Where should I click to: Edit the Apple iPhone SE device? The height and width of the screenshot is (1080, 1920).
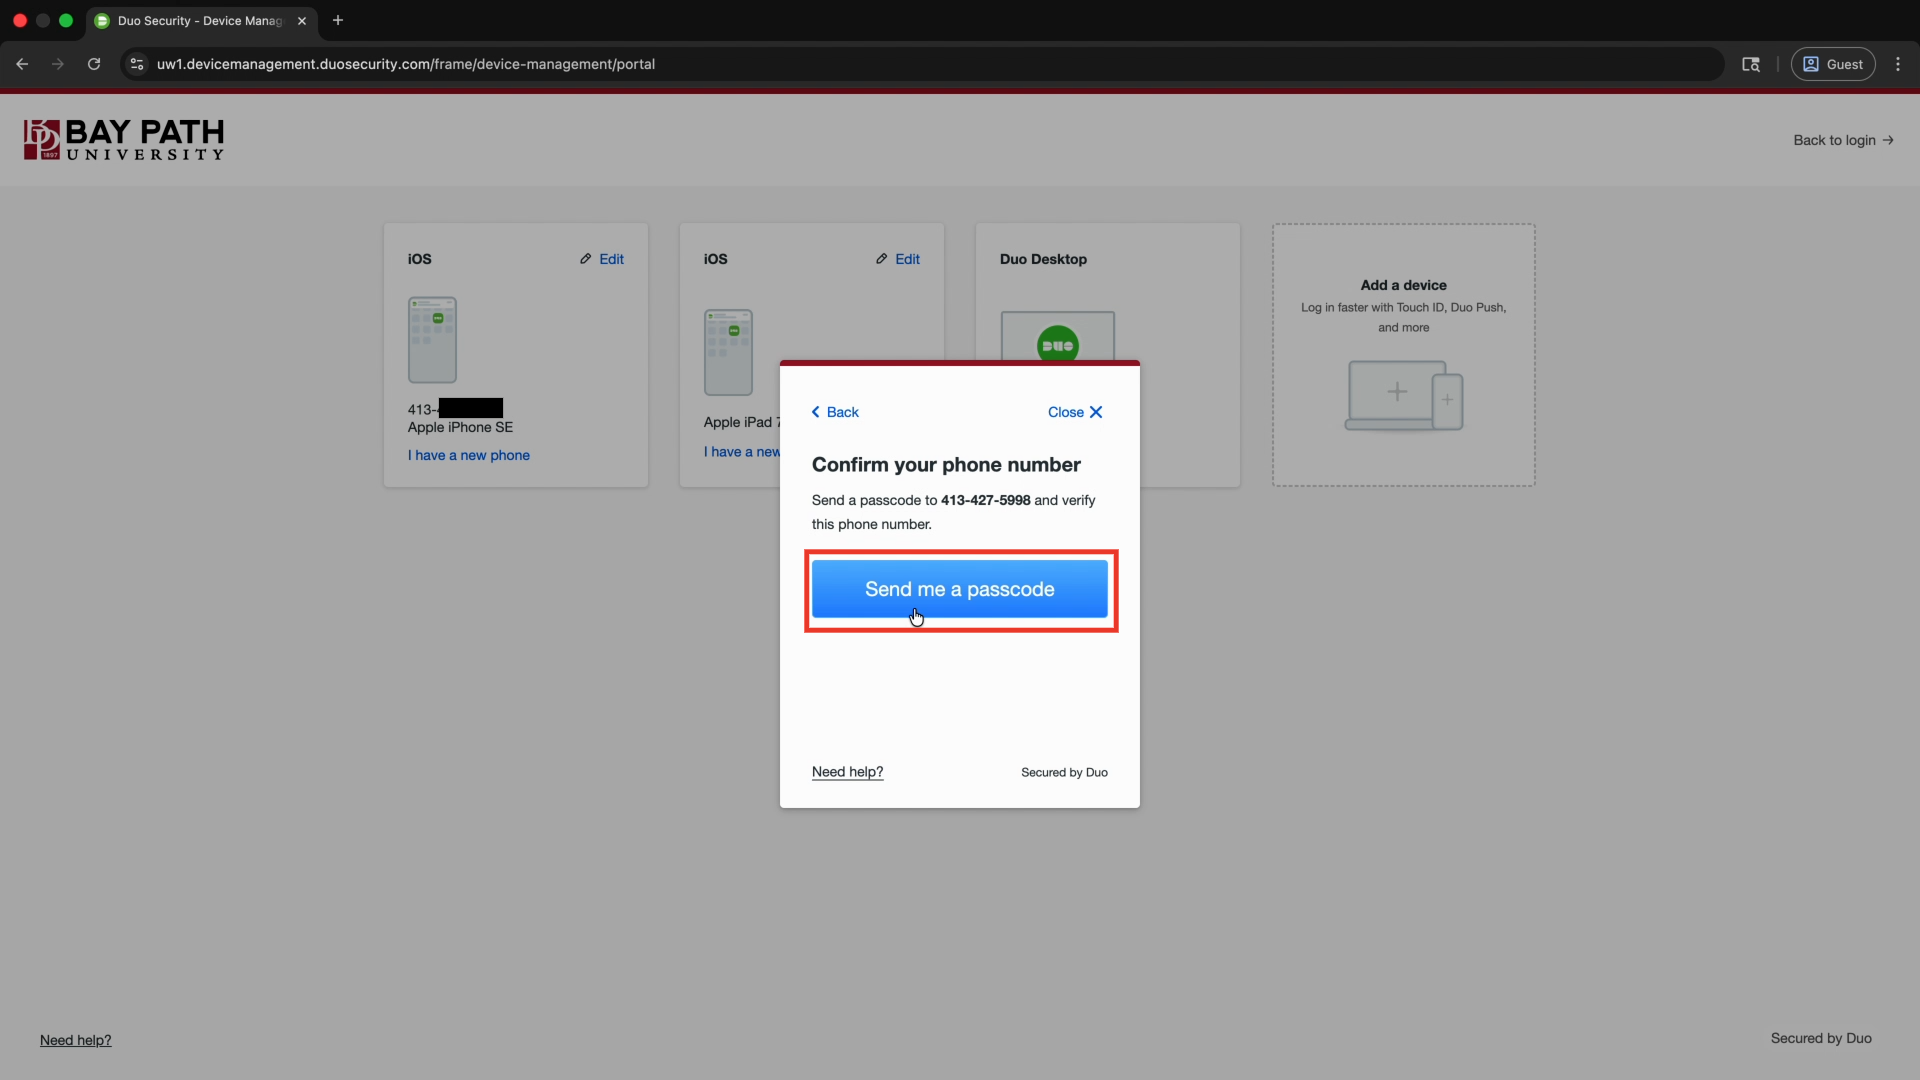(x=602, y=259)
